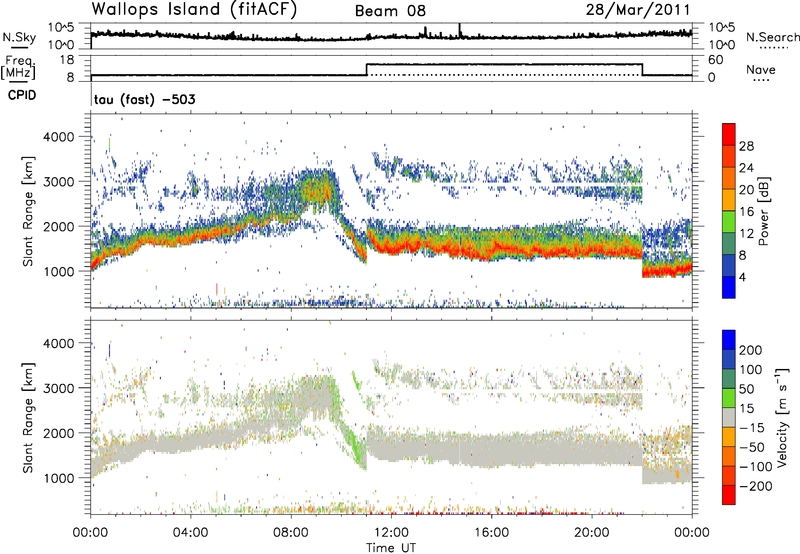
Task: Pick the blue top segment of Velocity colorbar
Action: [729, 340]
